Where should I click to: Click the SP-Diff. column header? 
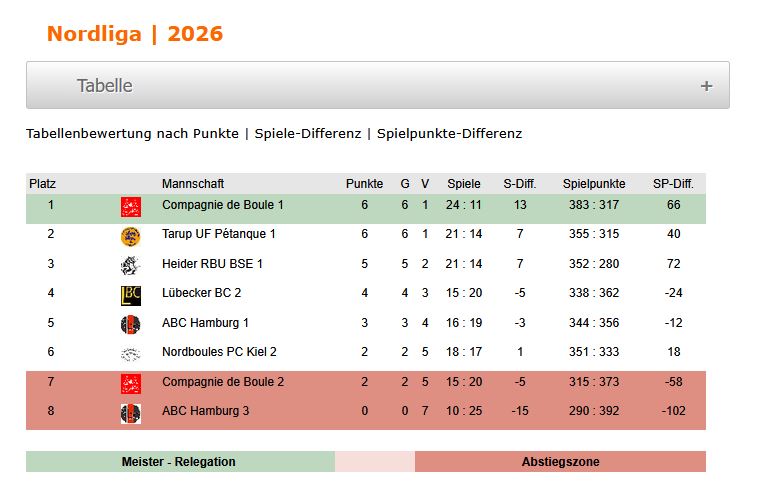[x=673, y=184]
